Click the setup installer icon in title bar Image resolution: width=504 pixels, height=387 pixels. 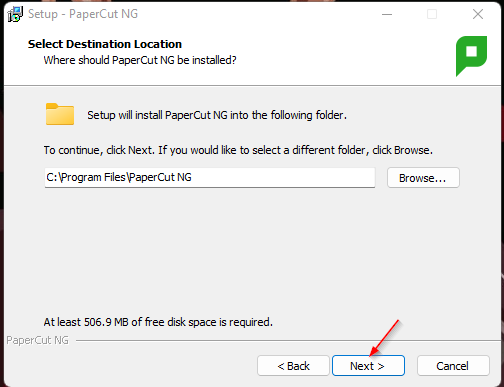[15, 14]
